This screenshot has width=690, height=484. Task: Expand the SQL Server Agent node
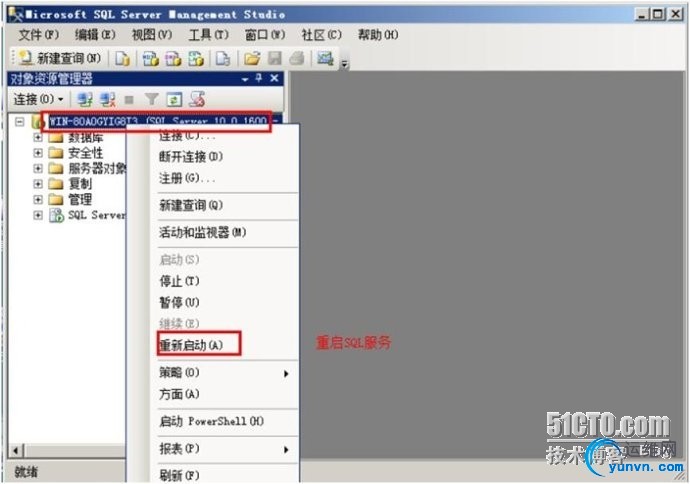[x=38, y=215]
